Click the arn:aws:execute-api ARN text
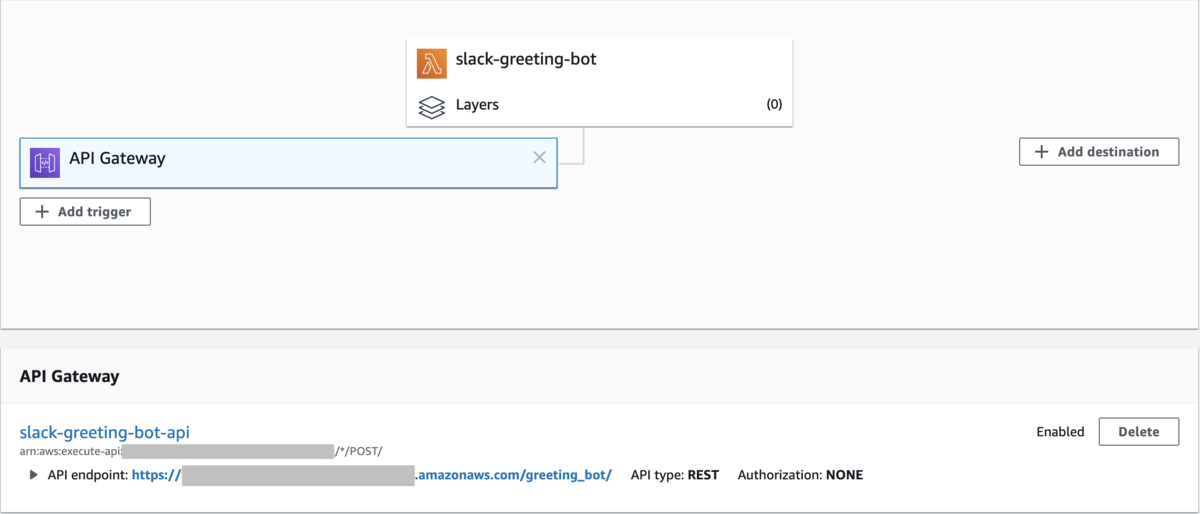The image size is (1200, 514). pos(201,452)
